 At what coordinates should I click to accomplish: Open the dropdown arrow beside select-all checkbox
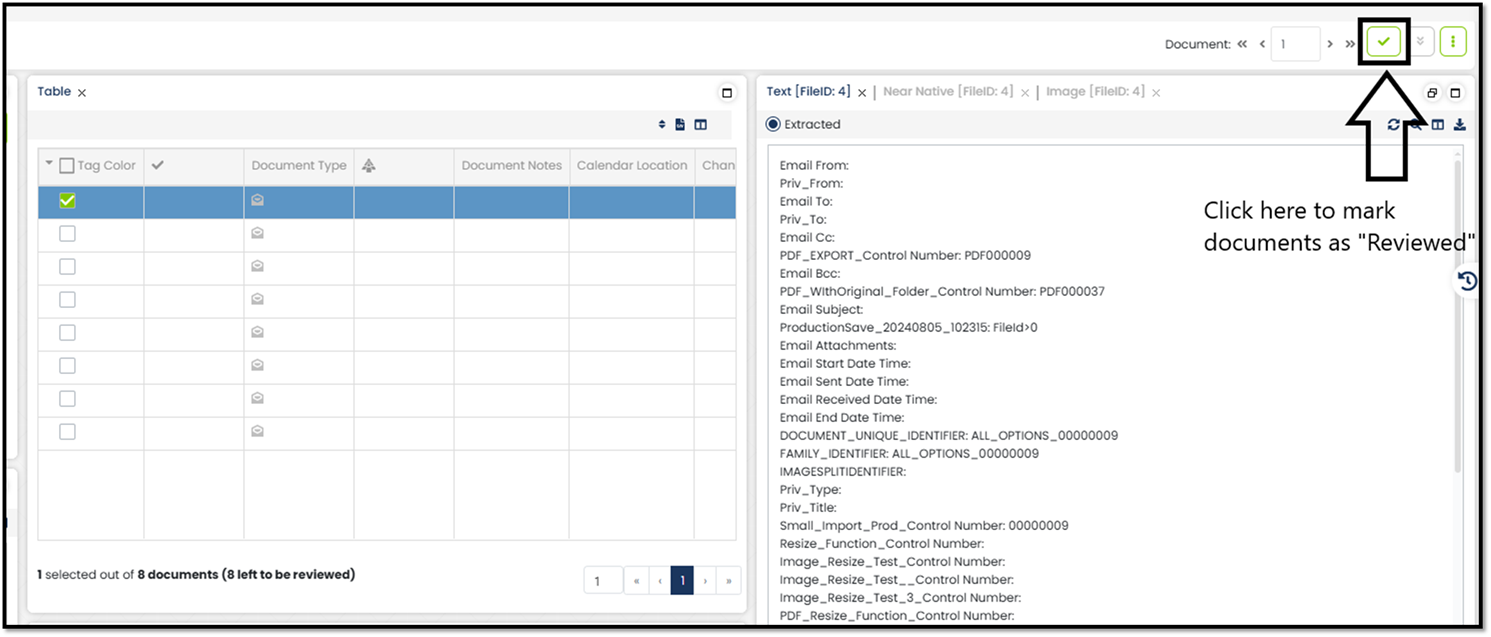point(49,163)
